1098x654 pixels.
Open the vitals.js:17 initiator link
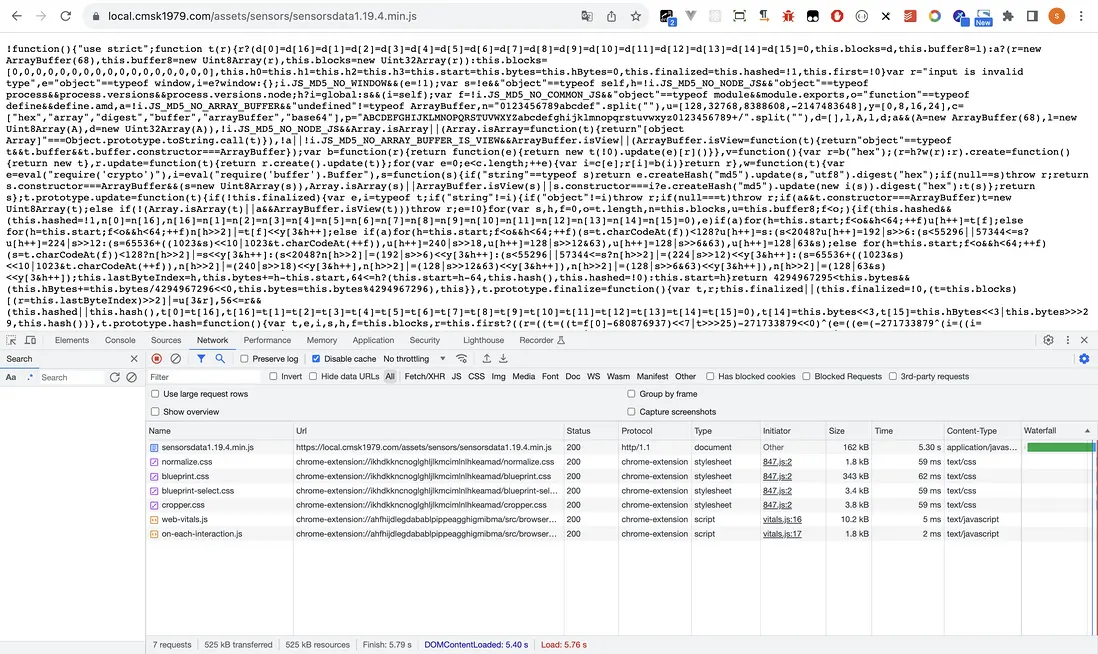tap(782, 534)
